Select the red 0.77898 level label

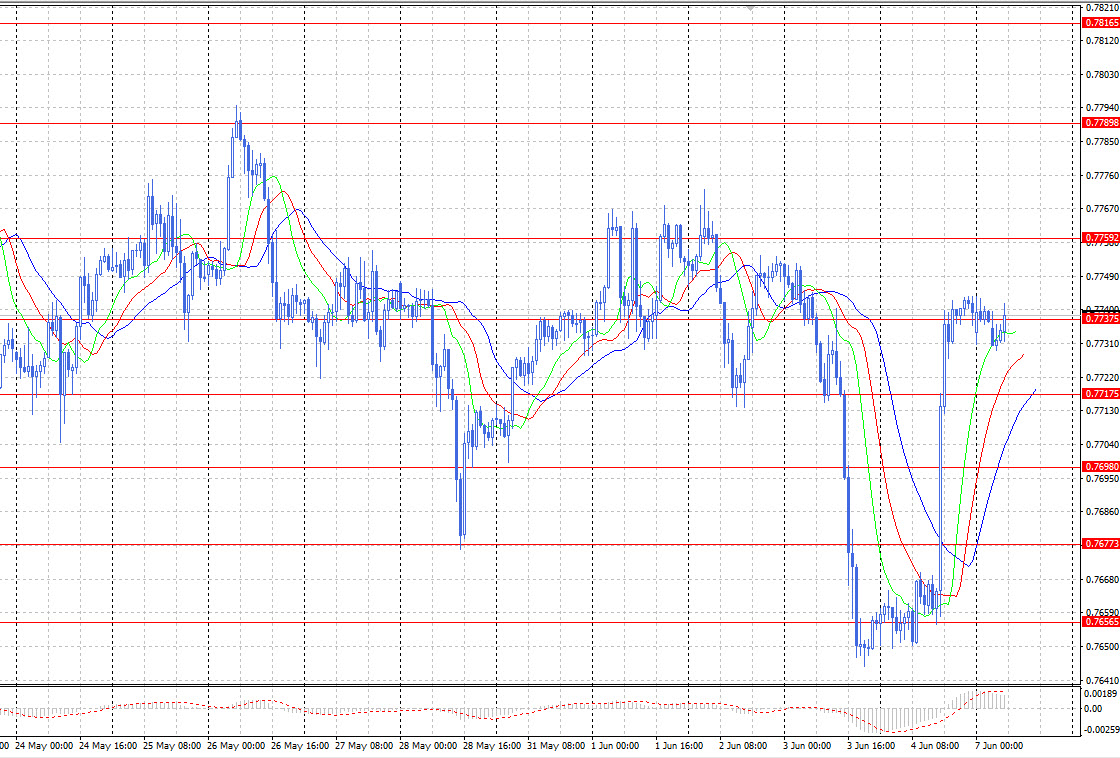tap(1101, 123)
